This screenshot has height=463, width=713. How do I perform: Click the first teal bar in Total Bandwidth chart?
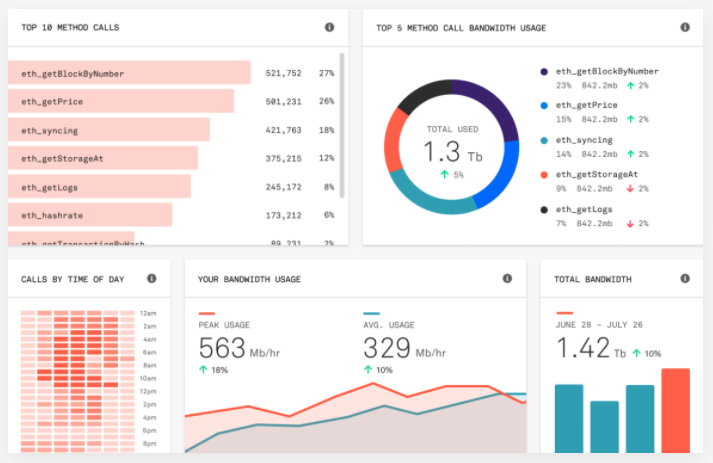(x=569, y=418)
